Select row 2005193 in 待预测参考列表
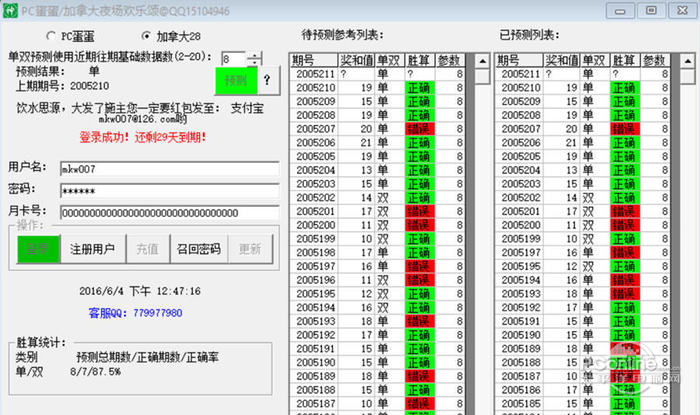The height and width of the screenshot is (415, 700). (x=377, y=321)
